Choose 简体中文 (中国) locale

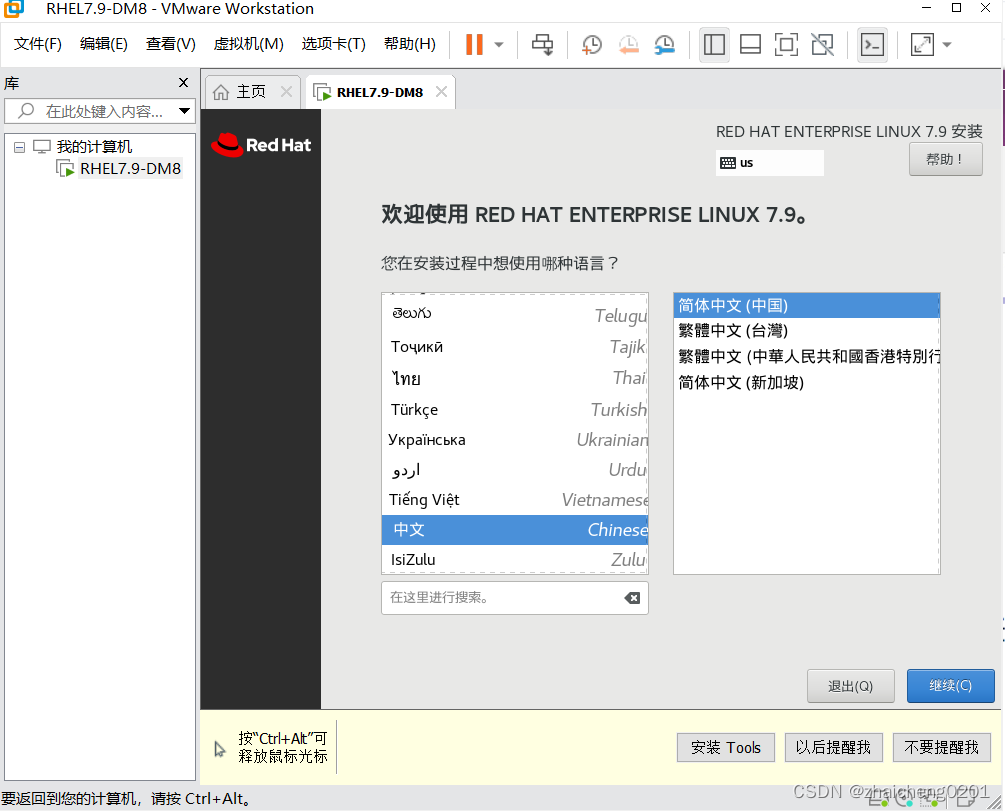(806, 306)
